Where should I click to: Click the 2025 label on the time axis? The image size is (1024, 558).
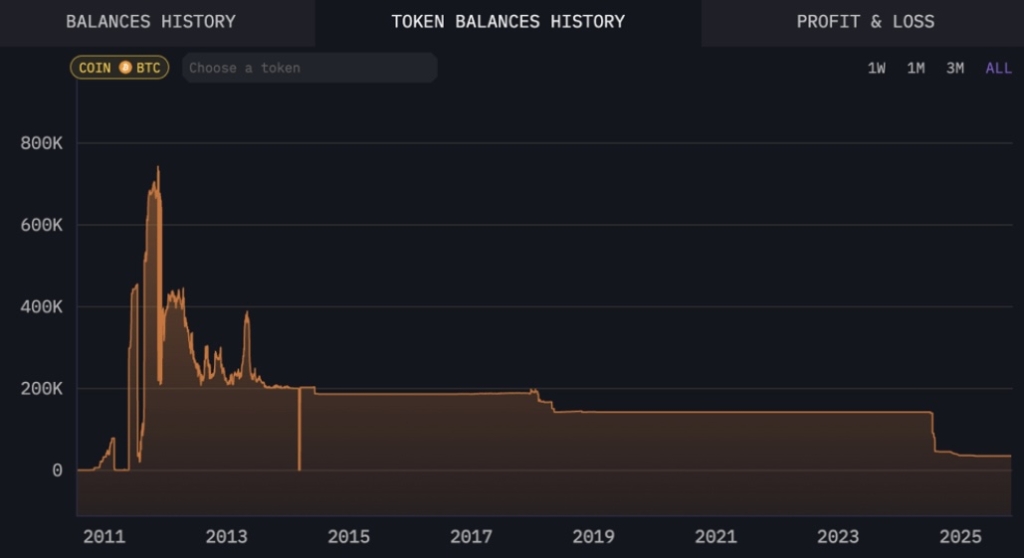click(960, 537)
